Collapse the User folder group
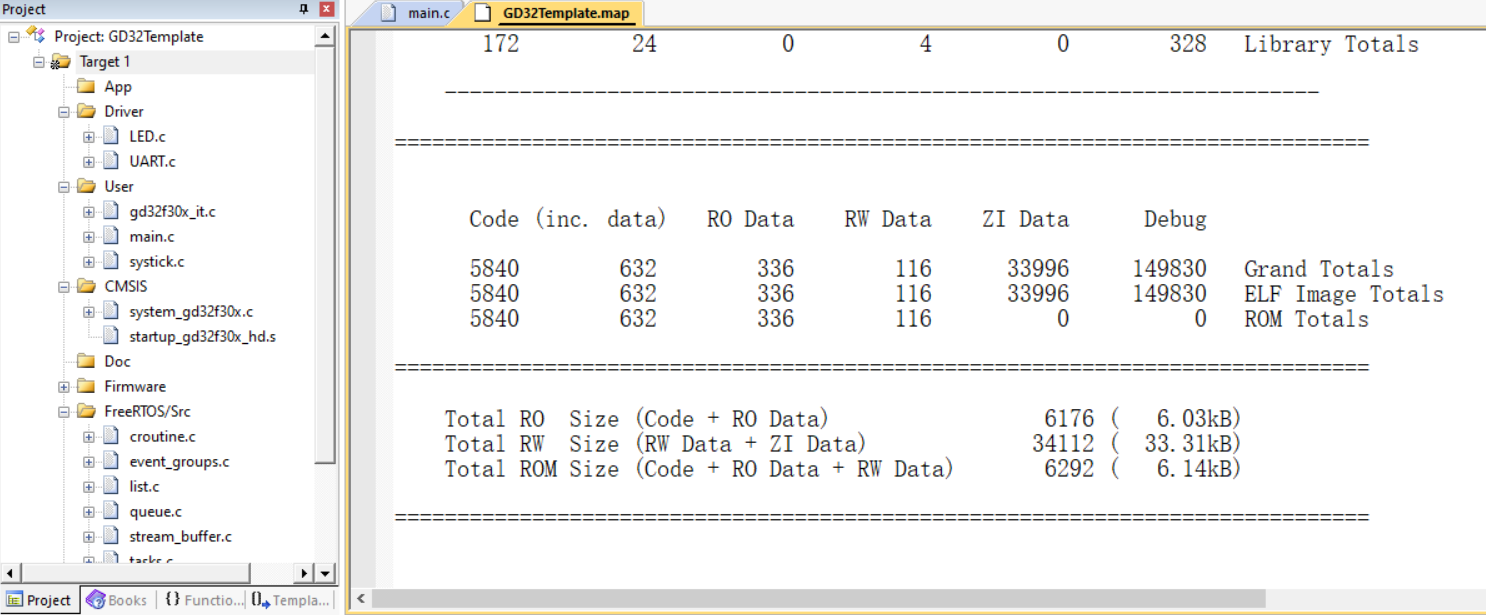 coord(64,186)
